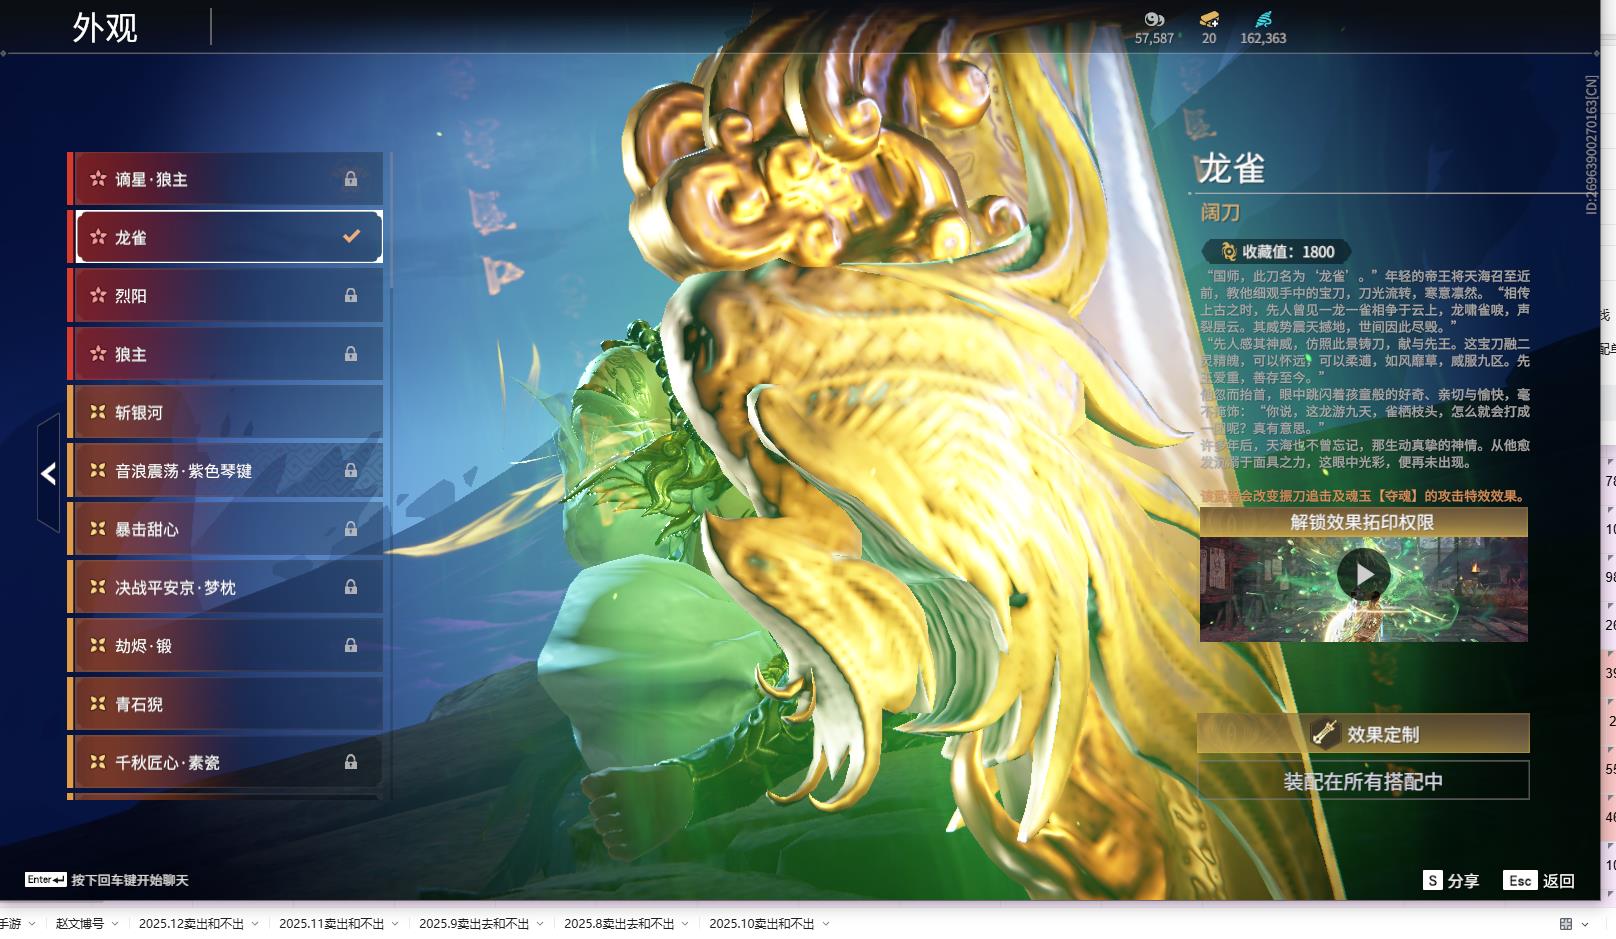This screenshot has height=939, width=1616.
Task: Select the 暴击甜心 skin entry
Action: point(226,529)
